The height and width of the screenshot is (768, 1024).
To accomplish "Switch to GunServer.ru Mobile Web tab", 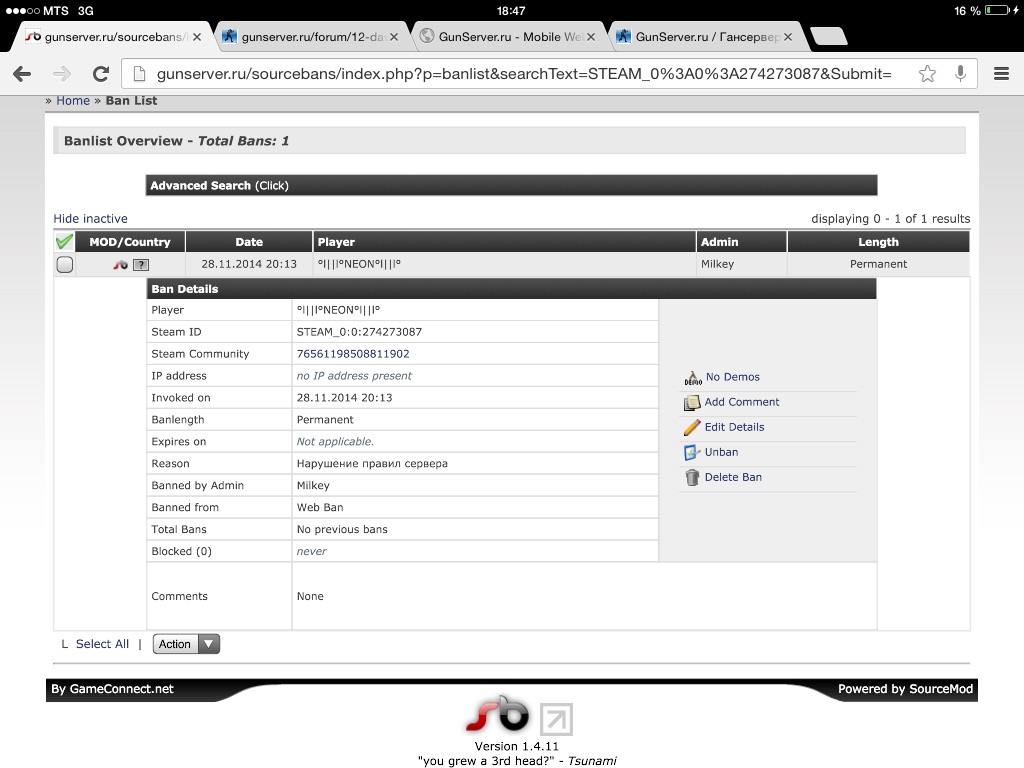I will [x=510, y=37].
